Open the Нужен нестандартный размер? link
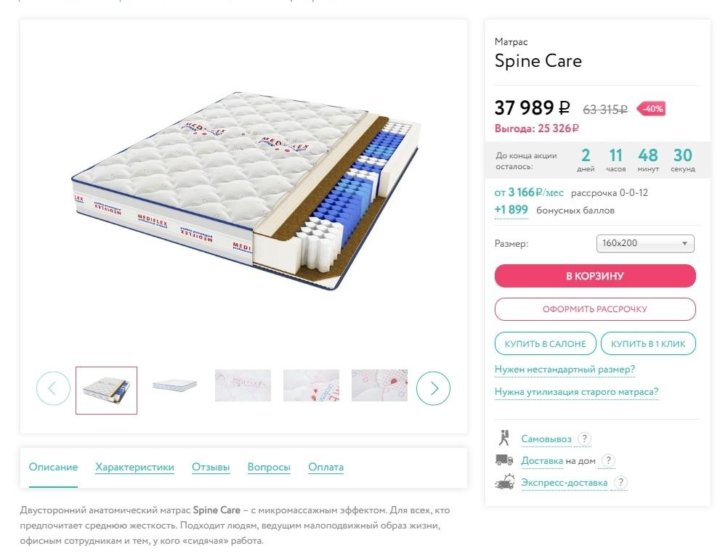The height and width of the screenshot is (559, 720). (x=565, y=369)
